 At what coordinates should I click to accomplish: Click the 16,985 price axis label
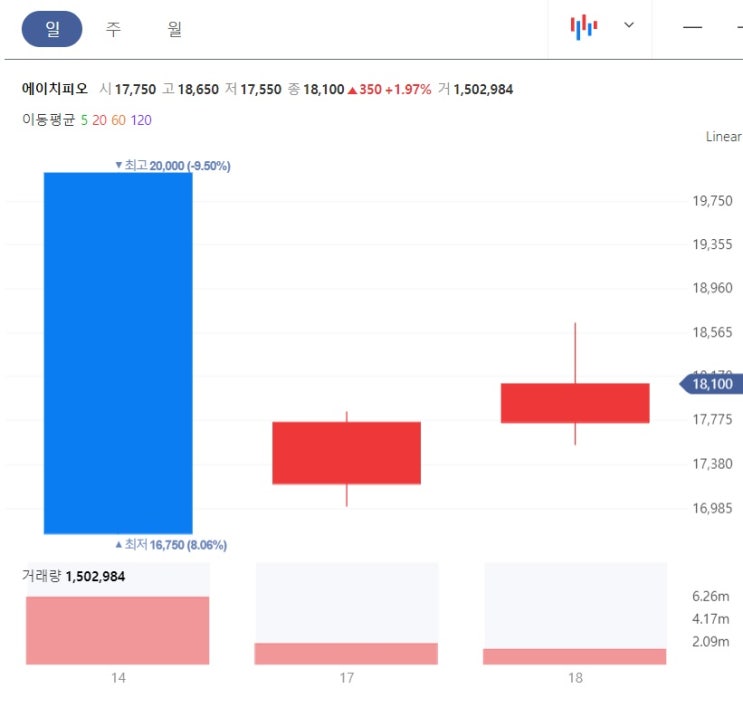click(712, 508)
